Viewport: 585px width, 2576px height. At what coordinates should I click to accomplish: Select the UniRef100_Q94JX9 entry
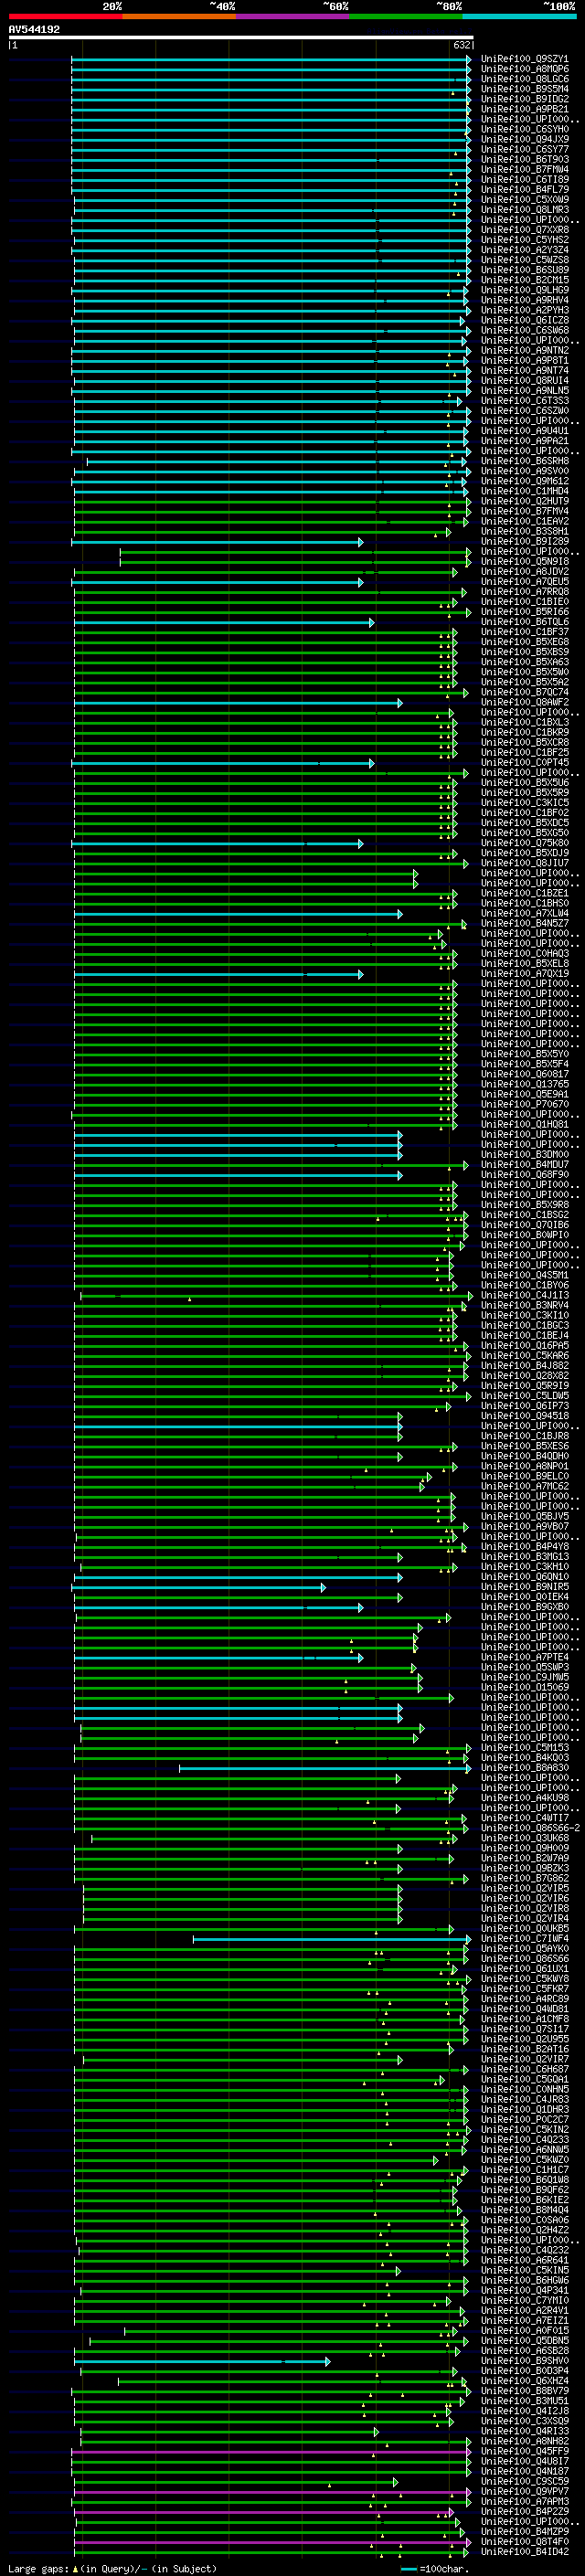(524, 139)
